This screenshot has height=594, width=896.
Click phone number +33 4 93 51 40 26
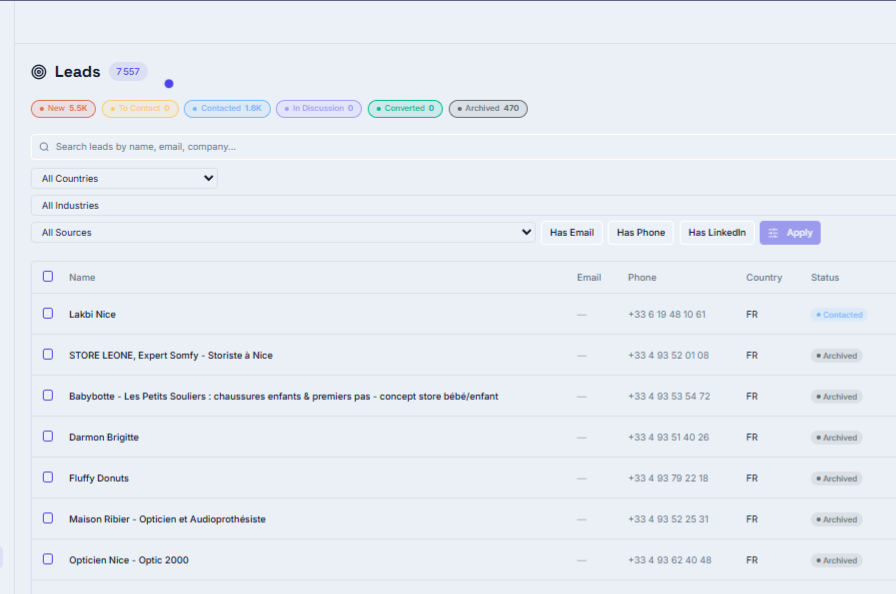pos(668,438)
